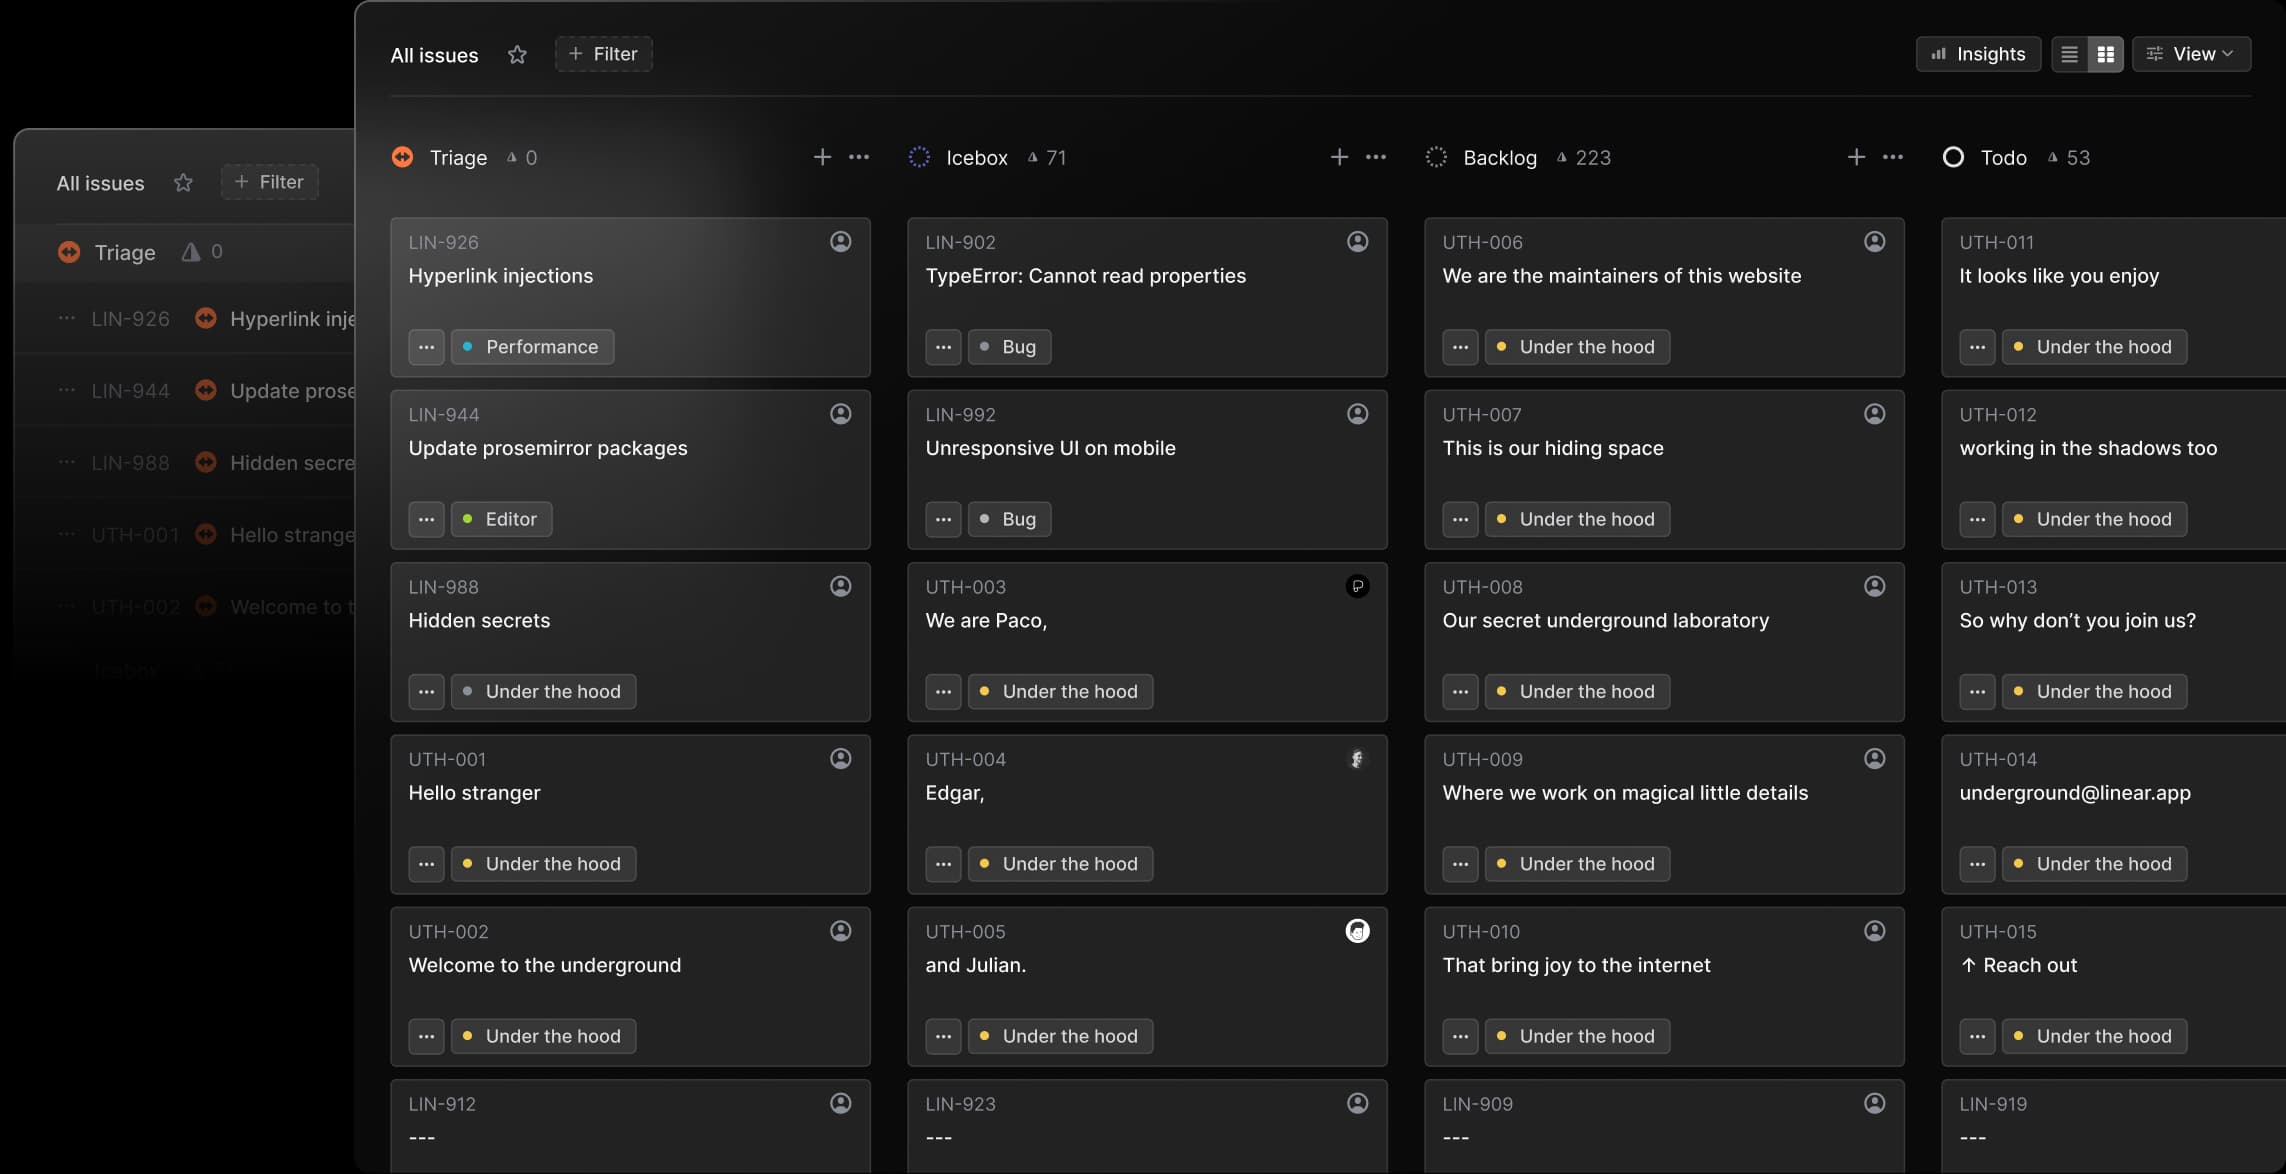Switch to list layout view
Viewport: 2286px width, 1174px height.
2069,55
